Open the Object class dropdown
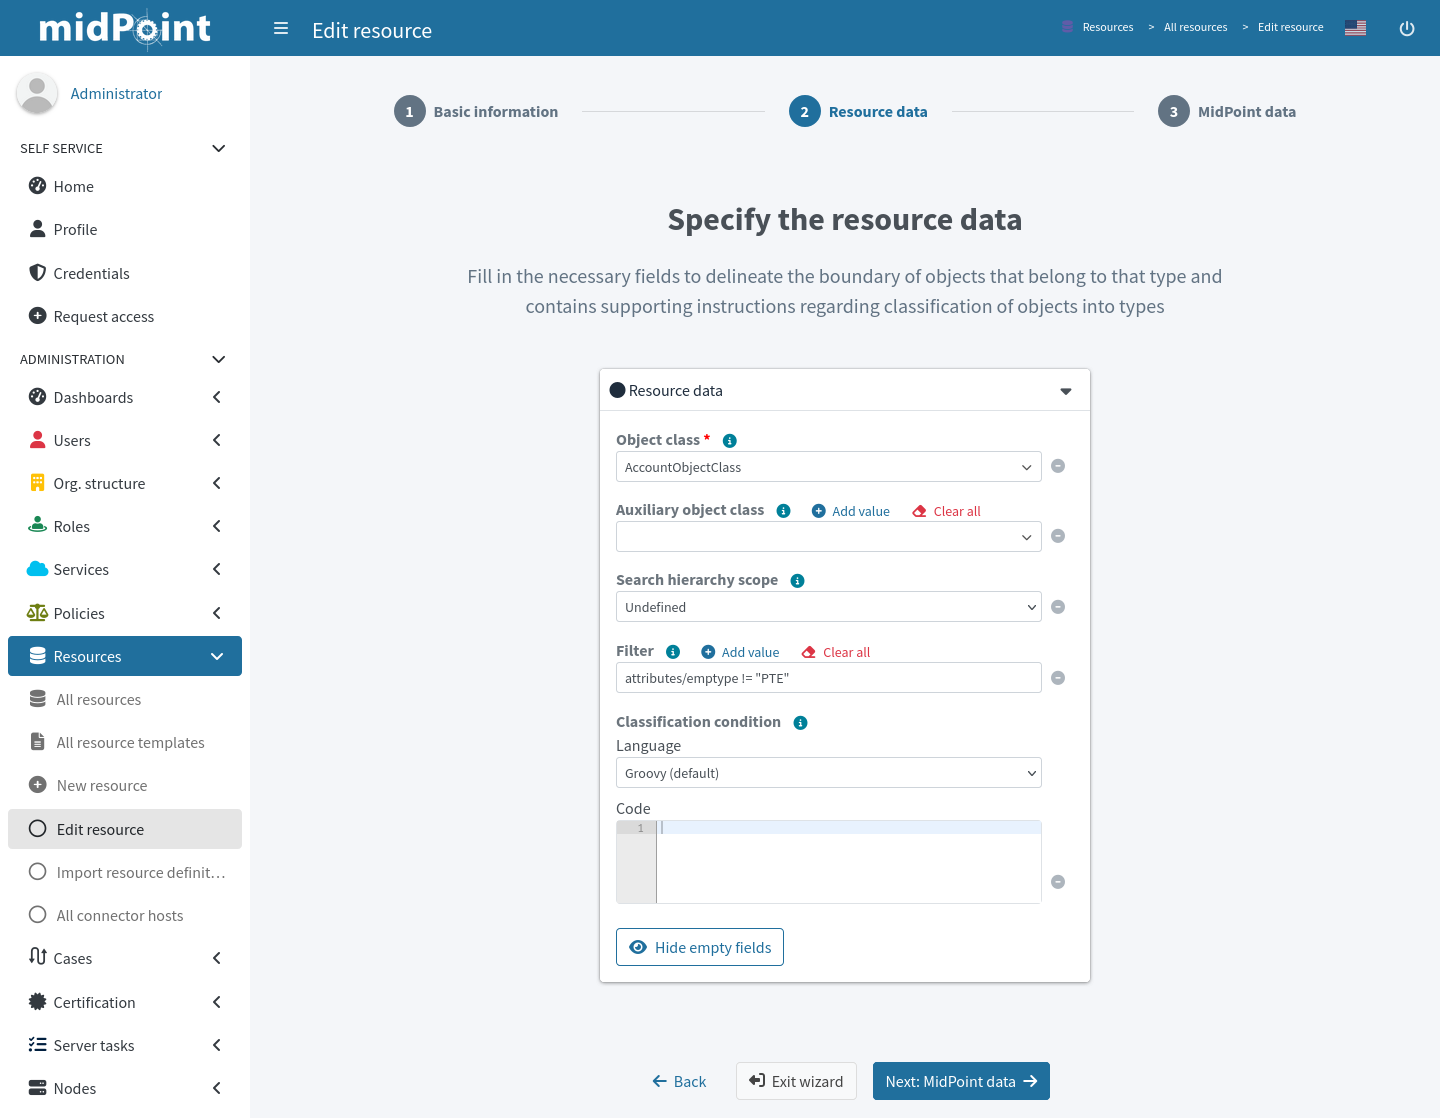 [828, 467]
